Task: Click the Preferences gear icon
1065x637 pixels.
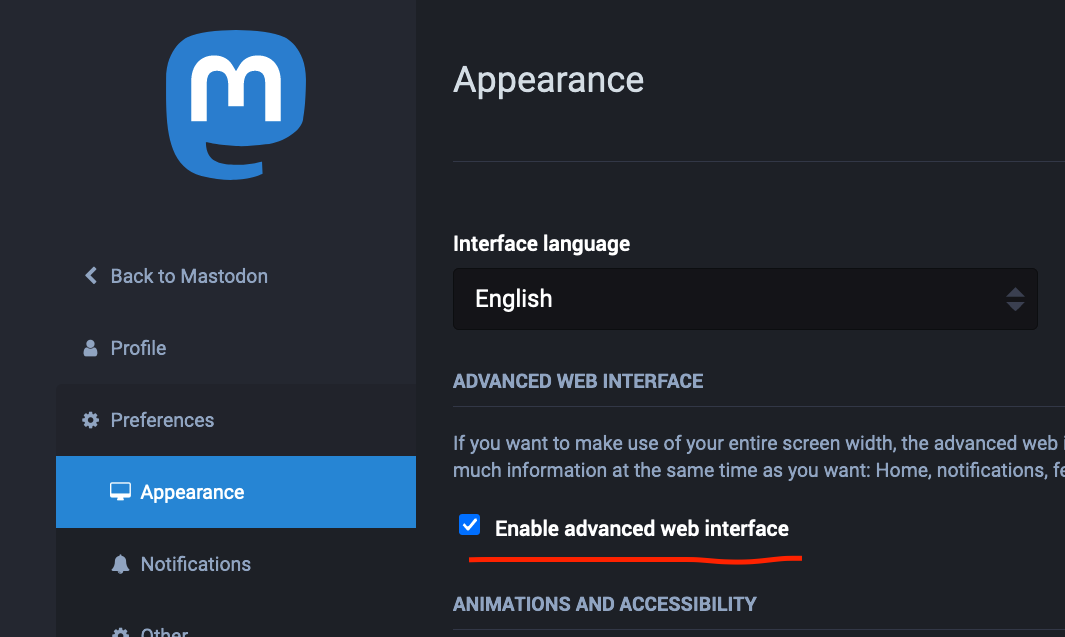Action: pos(91,420)
